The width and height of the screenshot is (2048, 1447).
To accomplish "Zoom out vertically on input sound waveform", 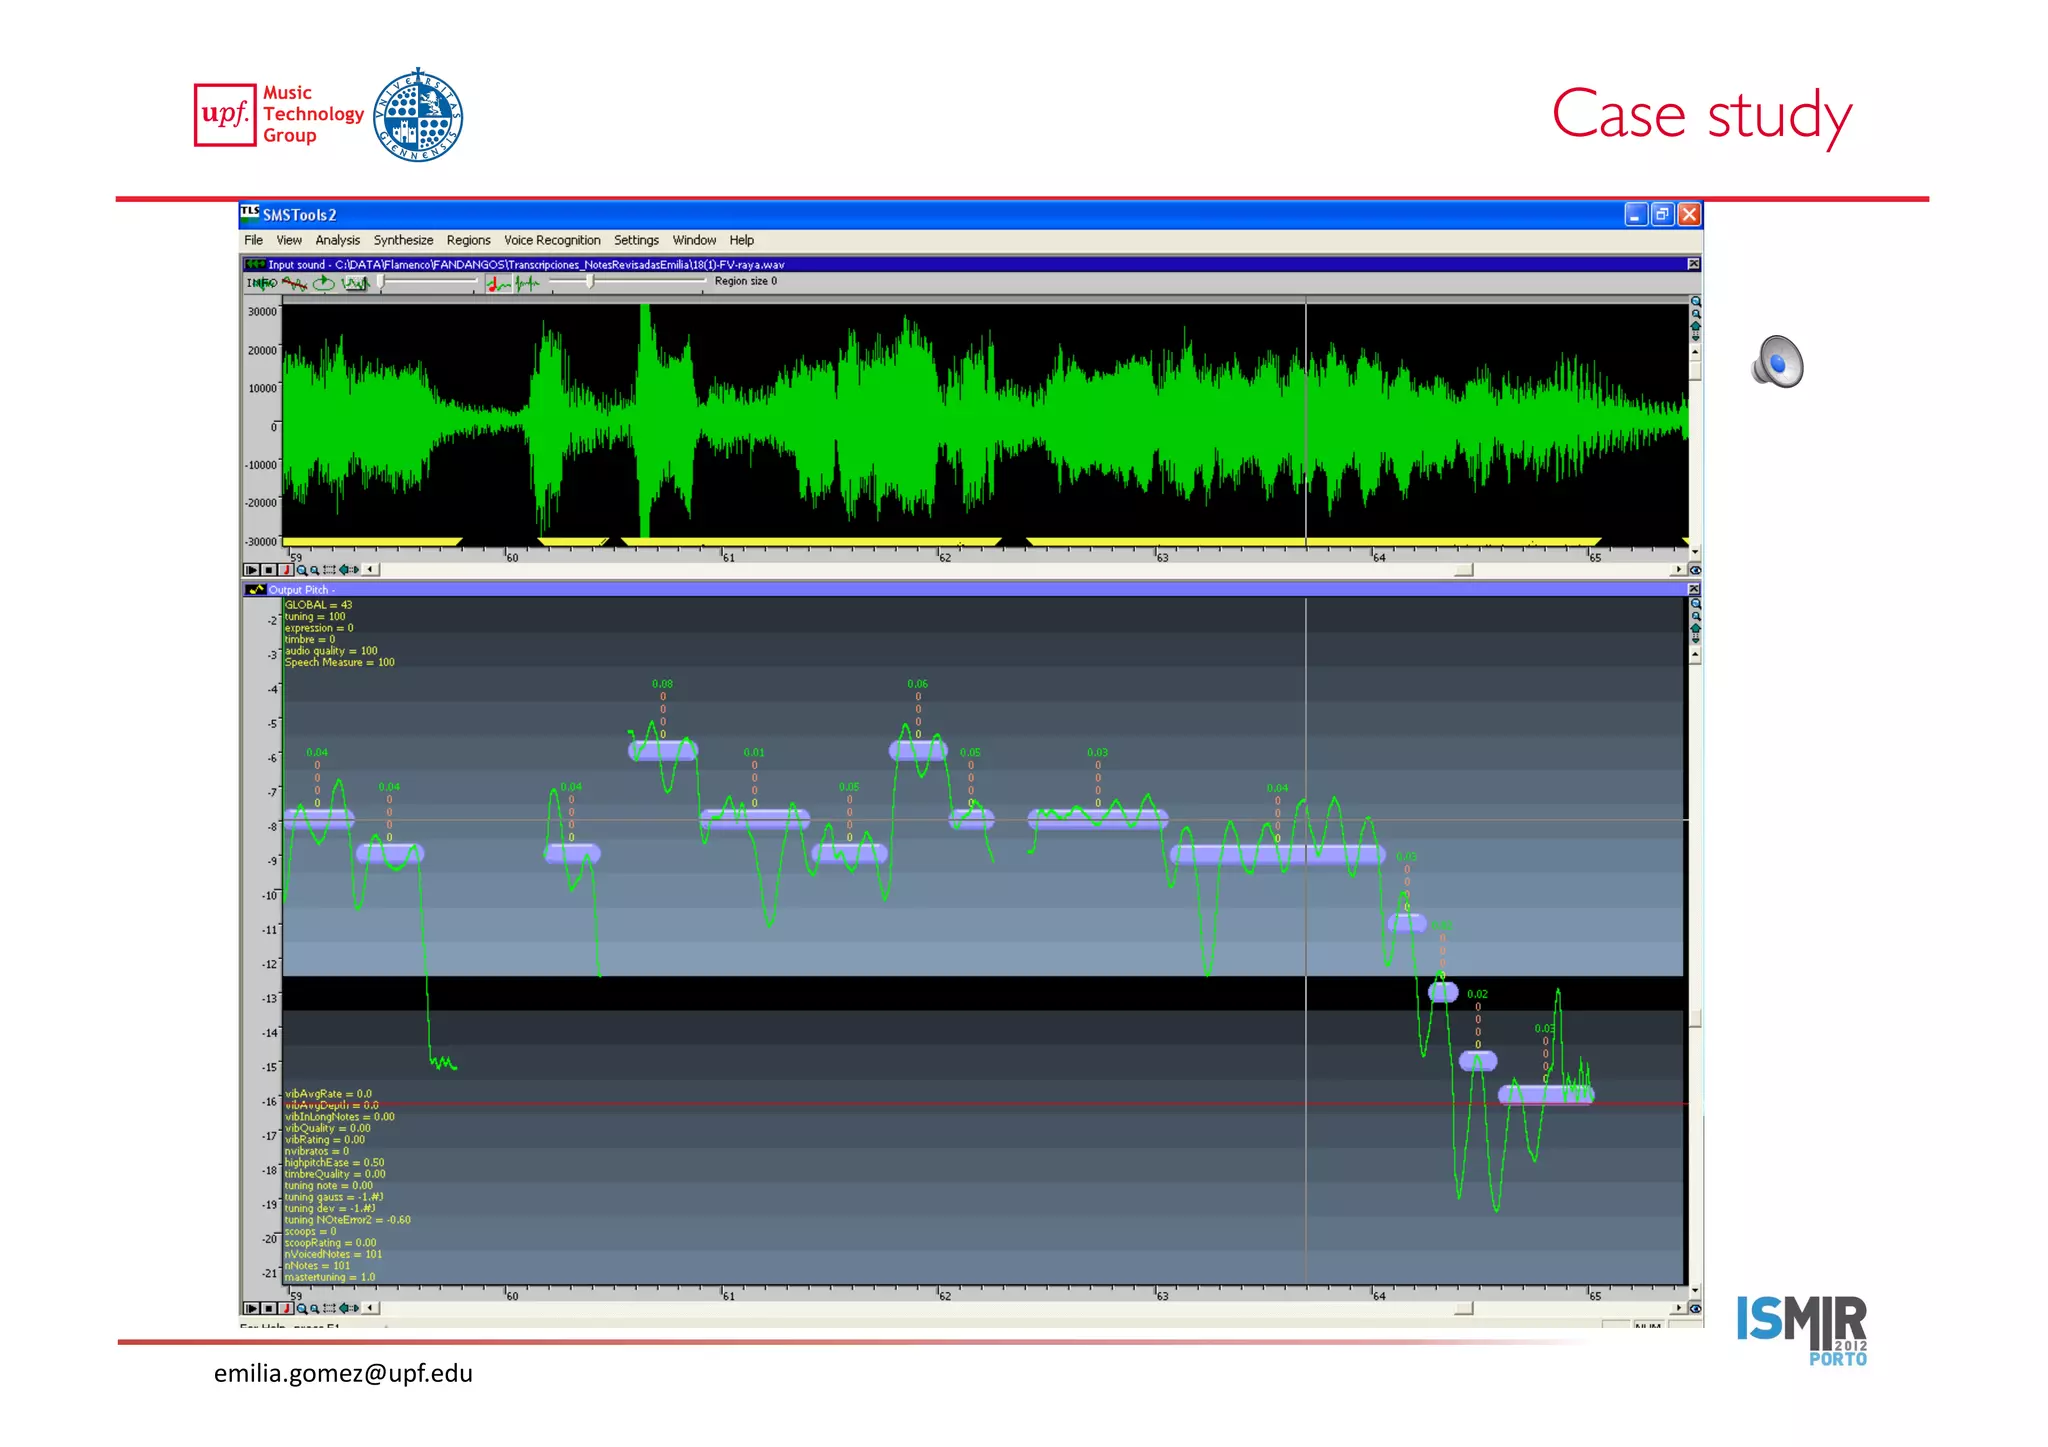I will (x=1696, y=314).
